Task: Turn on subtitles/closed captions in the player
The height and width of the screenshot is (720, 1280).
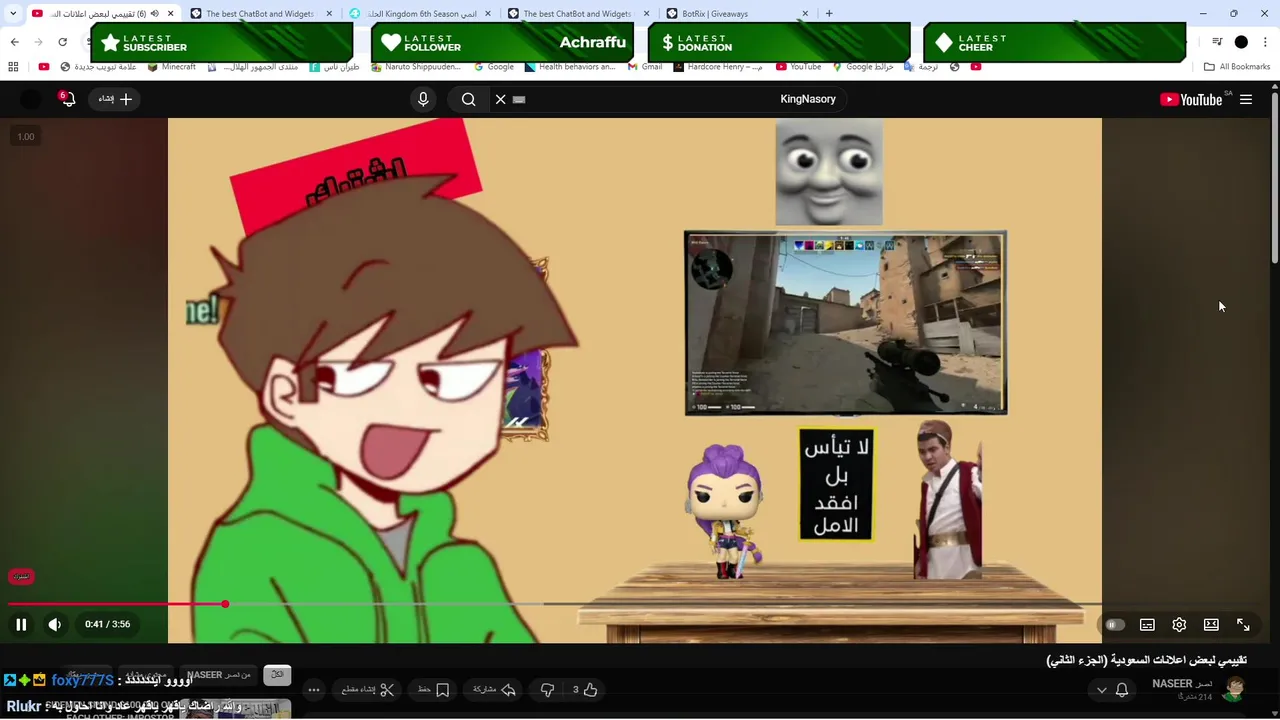Action: tap(1147, 624)
